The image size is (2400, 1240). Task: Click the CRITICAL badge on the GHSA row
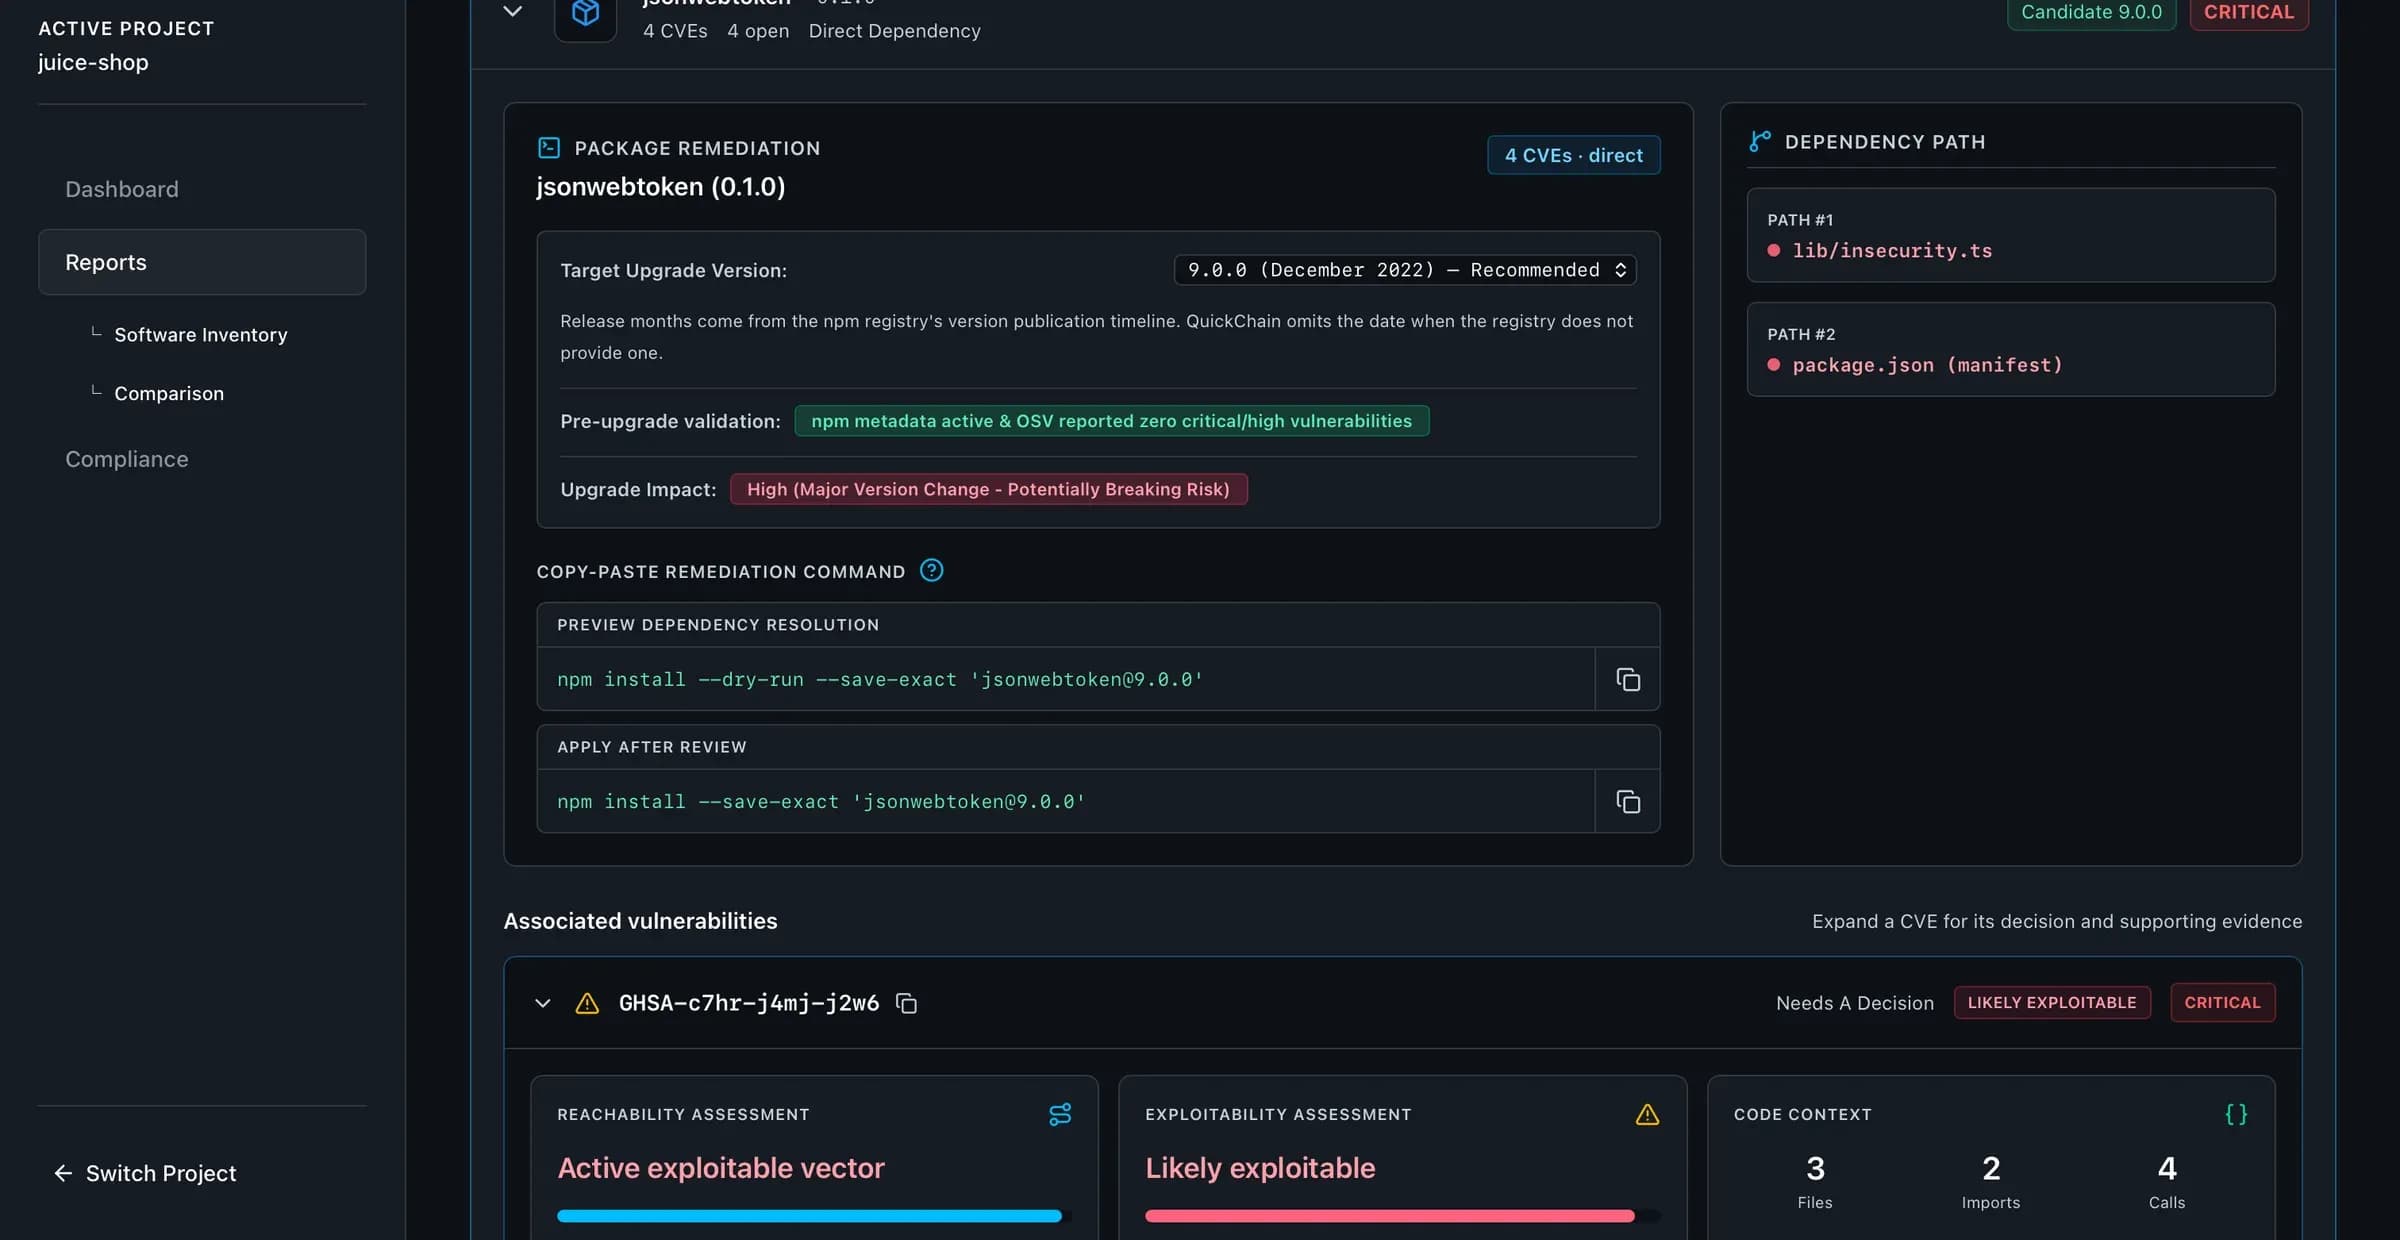click(2222, 1003)
